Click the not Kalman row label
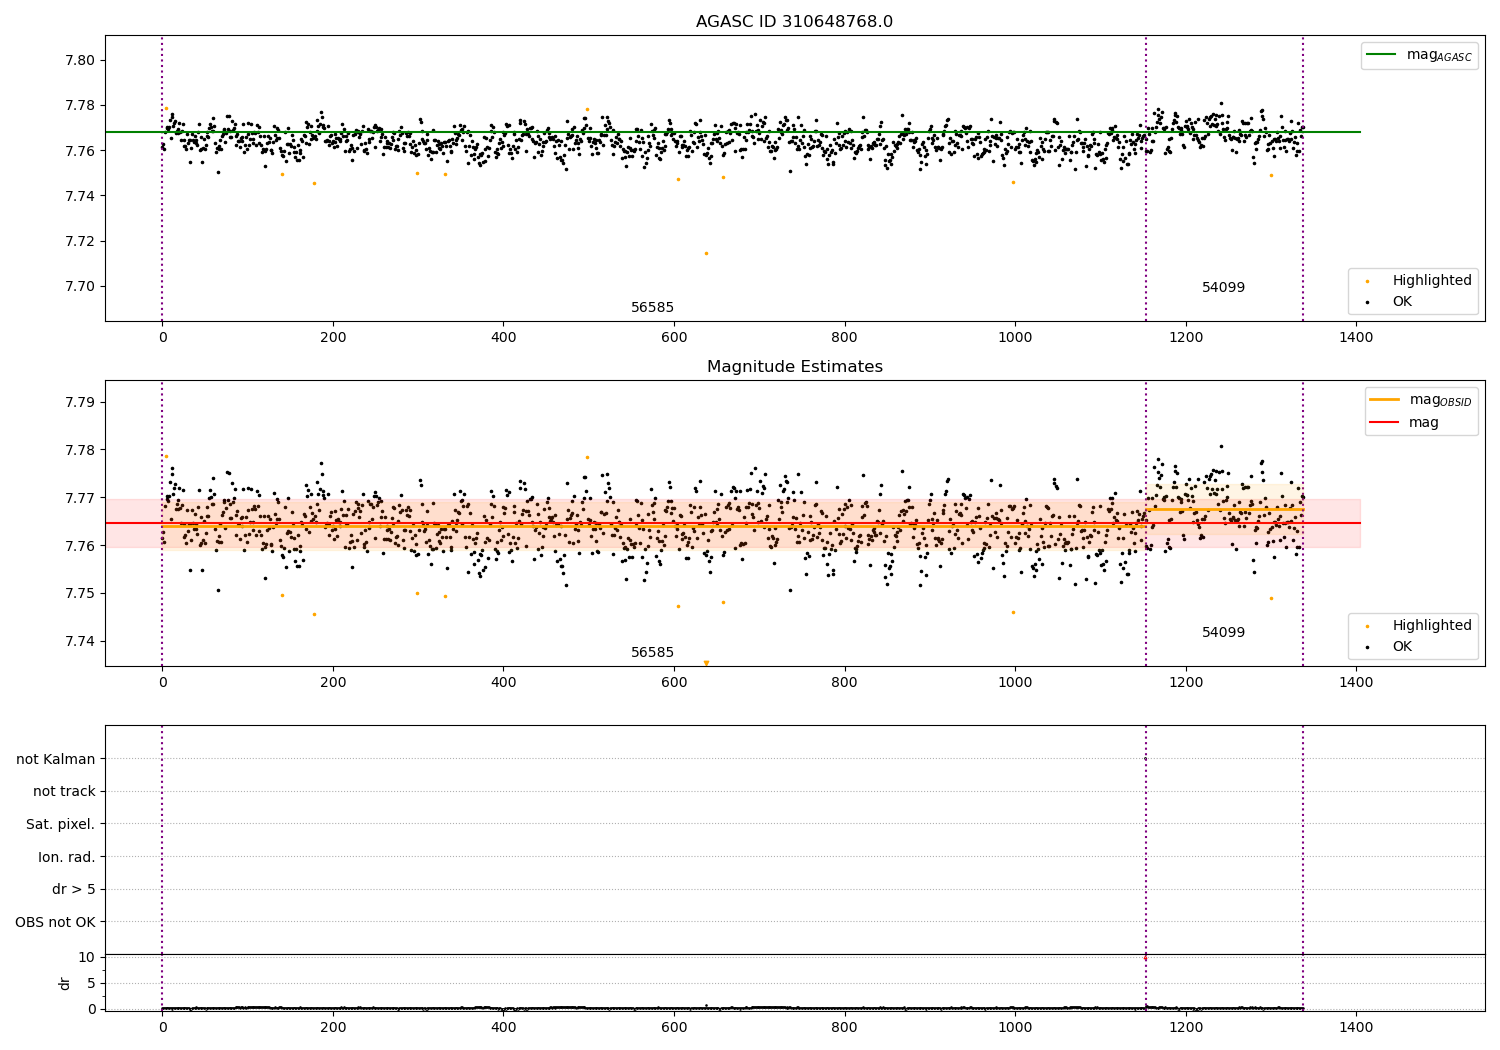The image size is (1500, 1050). (56, 759)
